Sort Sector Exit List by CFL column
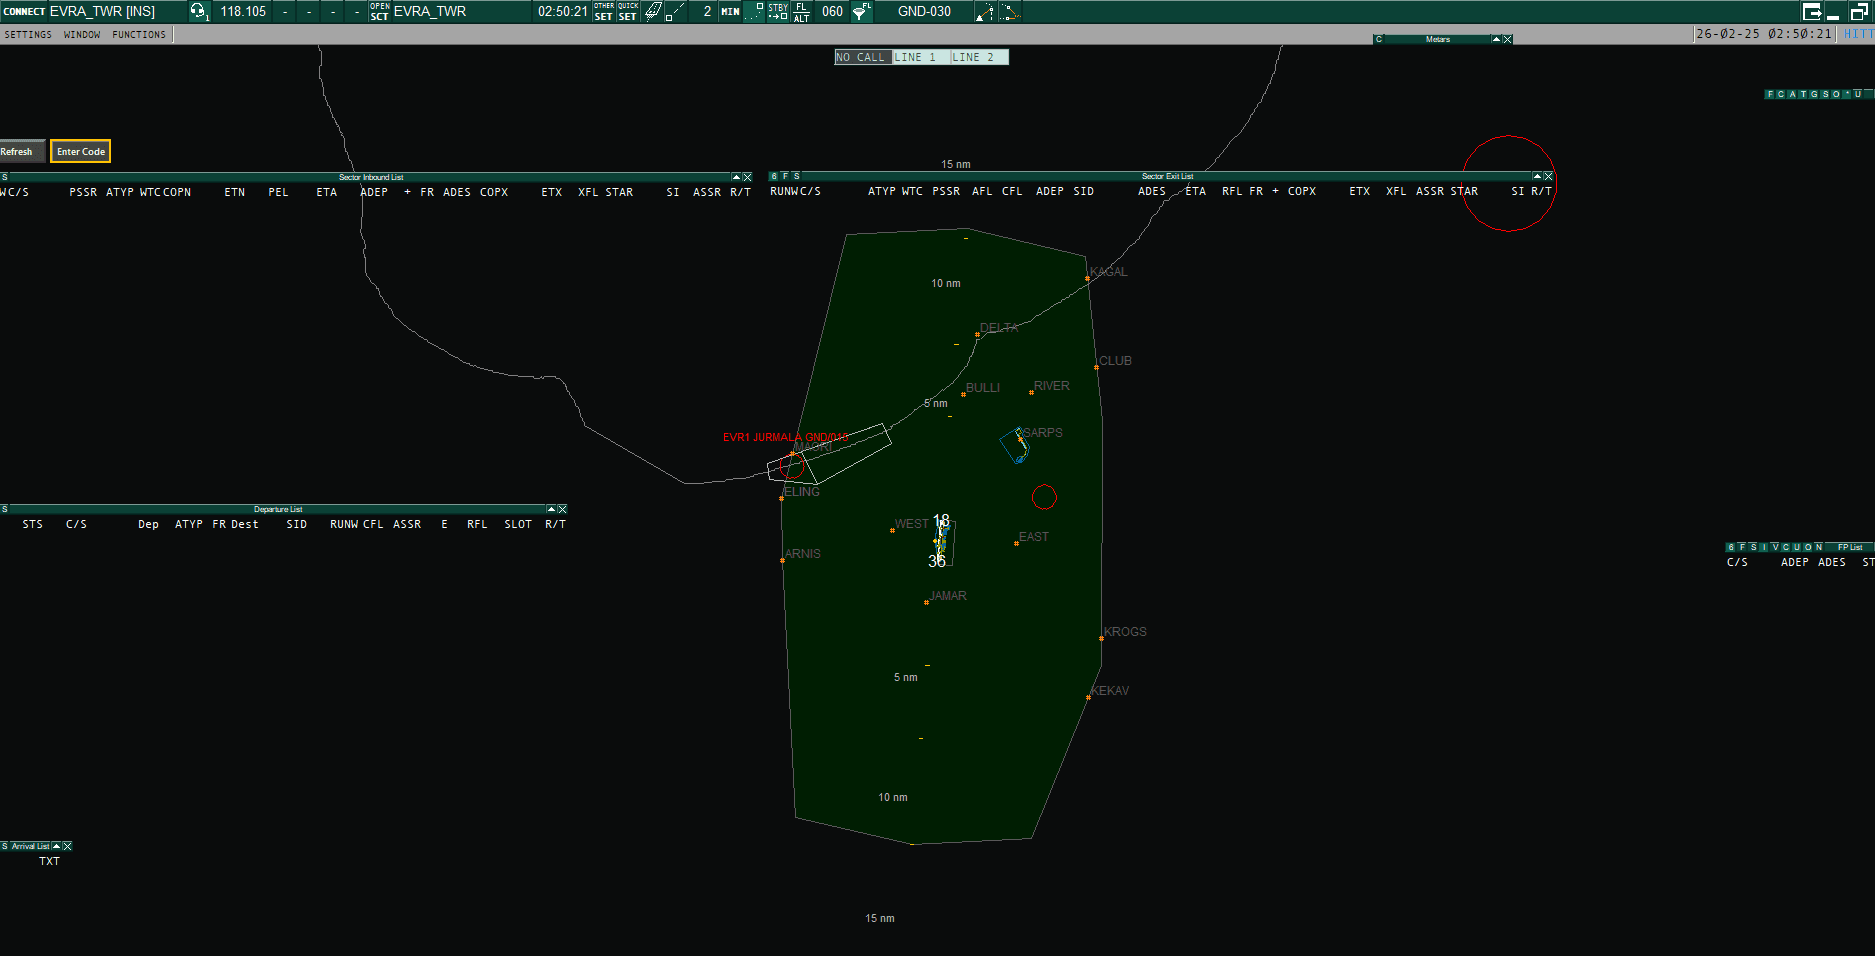This screenshot has height=956, width=1875. coord(1012,191)
